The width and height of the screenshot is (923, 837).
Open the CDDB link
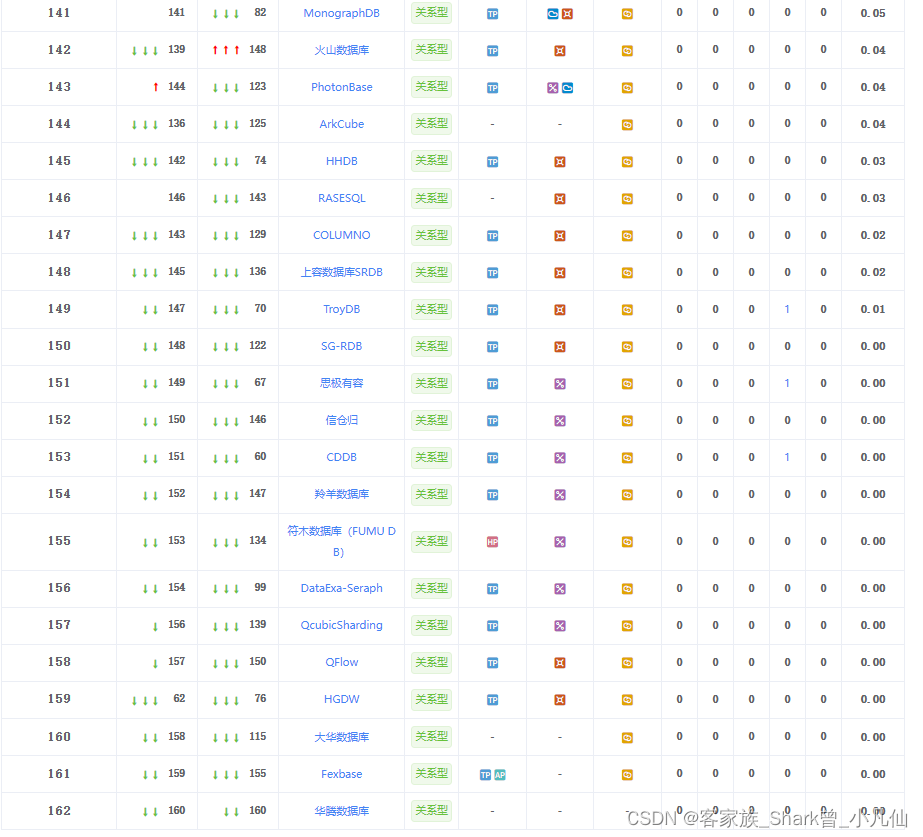coord(341,457)
